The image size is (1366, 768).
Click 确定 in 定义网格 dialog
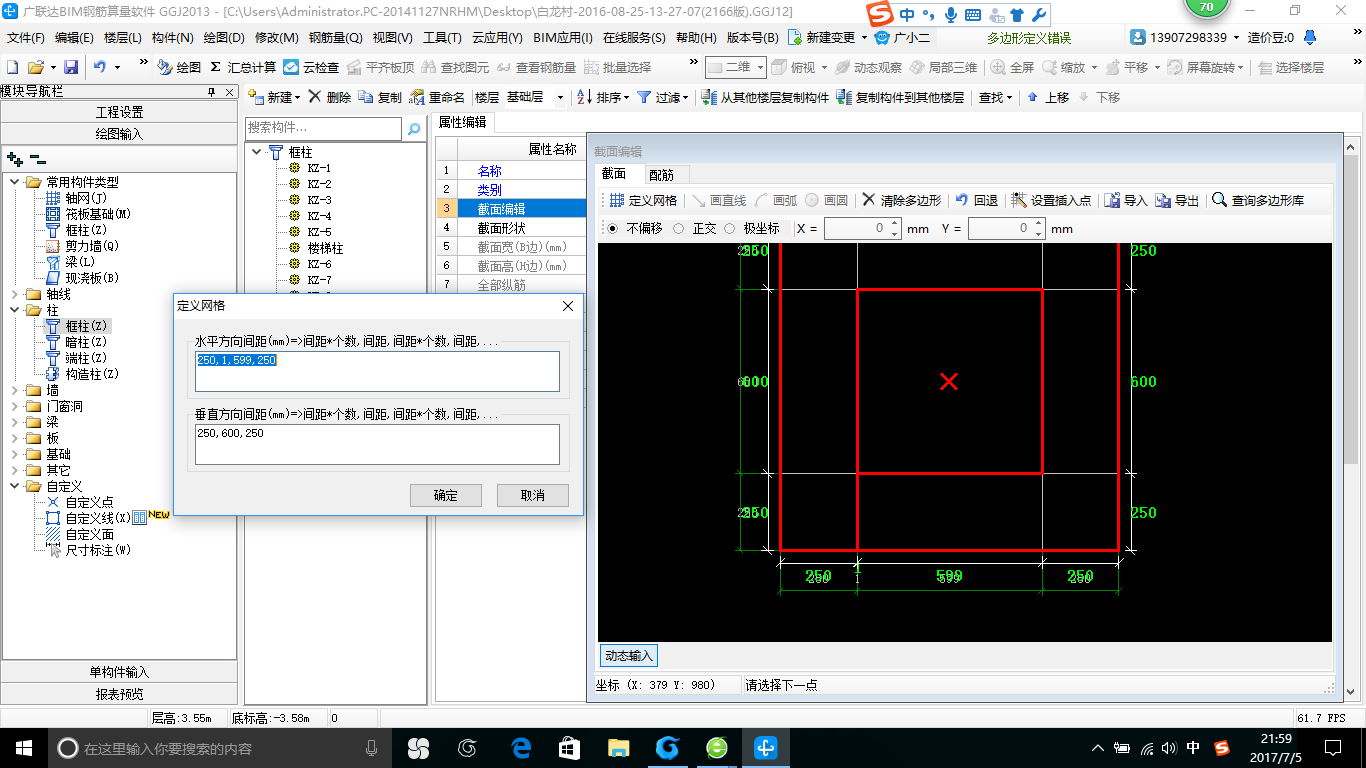tap(446, 495)
